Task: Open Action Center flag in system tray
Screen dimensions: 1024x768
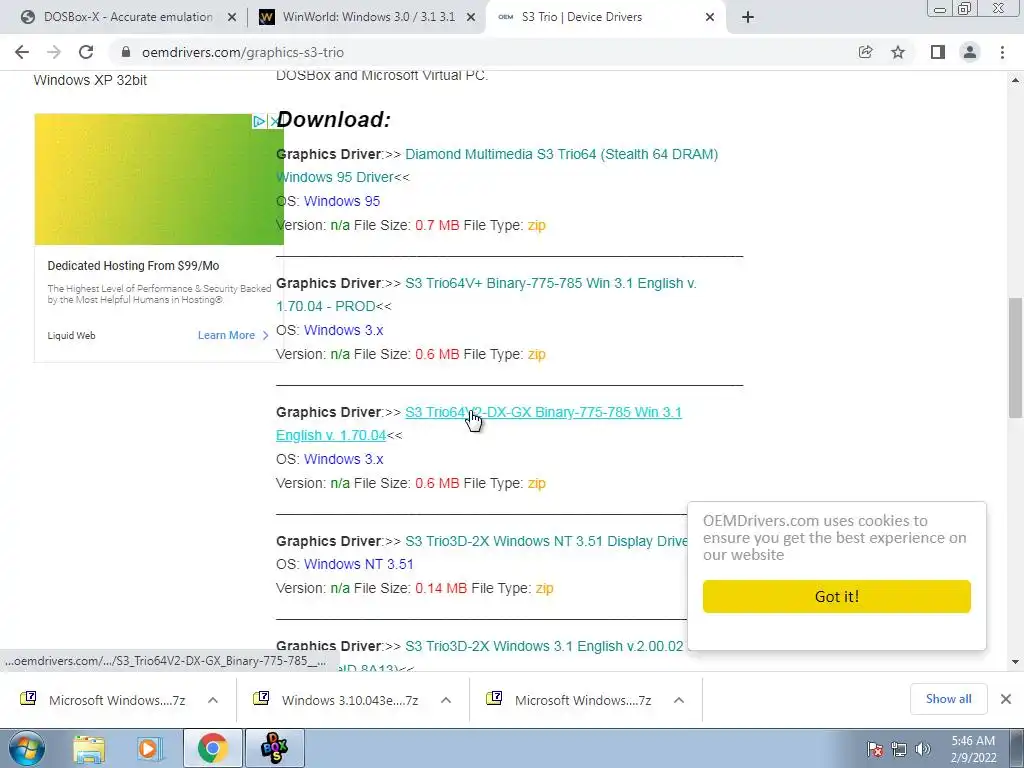Action: tap(875, 749)
